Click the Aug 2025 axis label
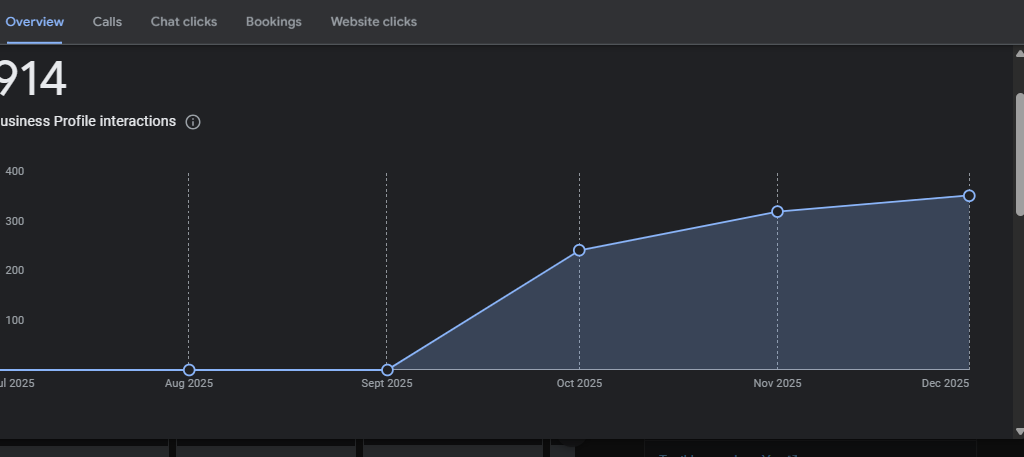The width and height of the screenshot is (1024, 457). point(189,384)
